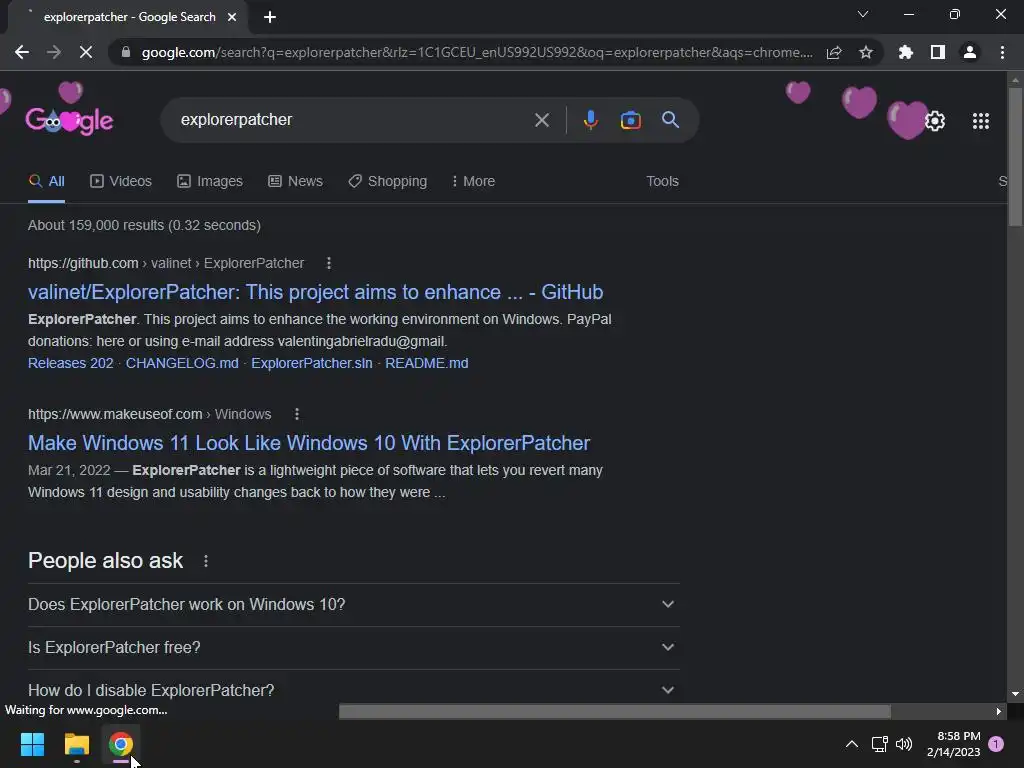Open the Chrome profile icon
Screen dimensions: 1024x768
pyautogui.click(x=970, y=52)
